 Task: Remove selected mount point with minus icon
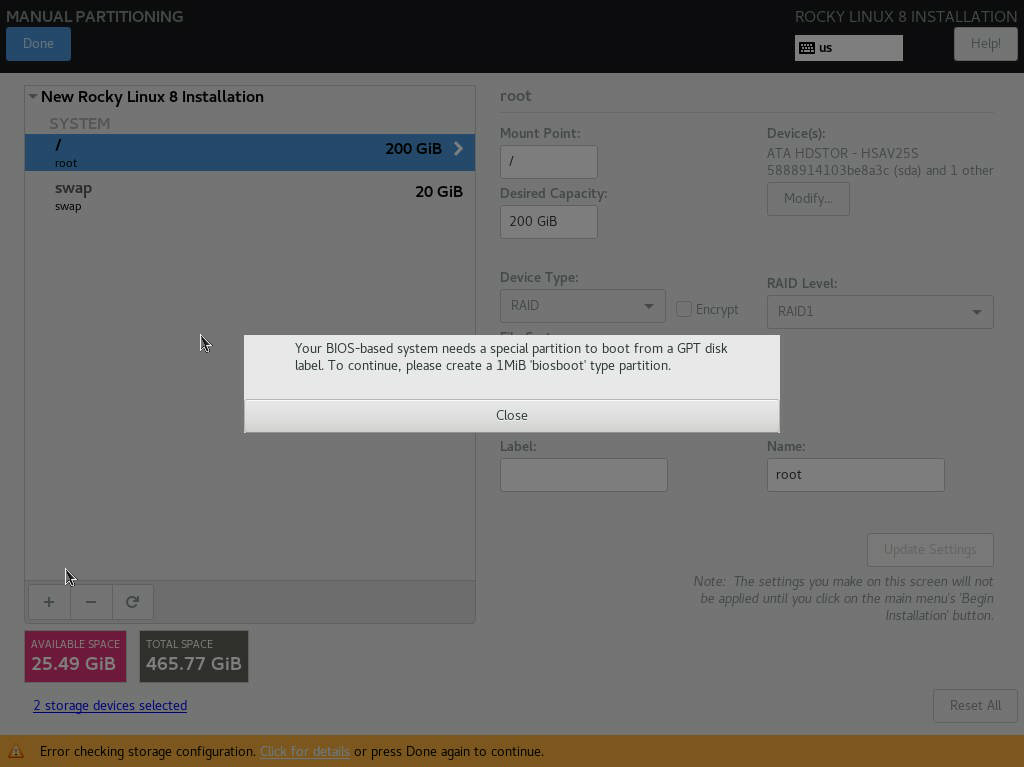coord(91,602)
